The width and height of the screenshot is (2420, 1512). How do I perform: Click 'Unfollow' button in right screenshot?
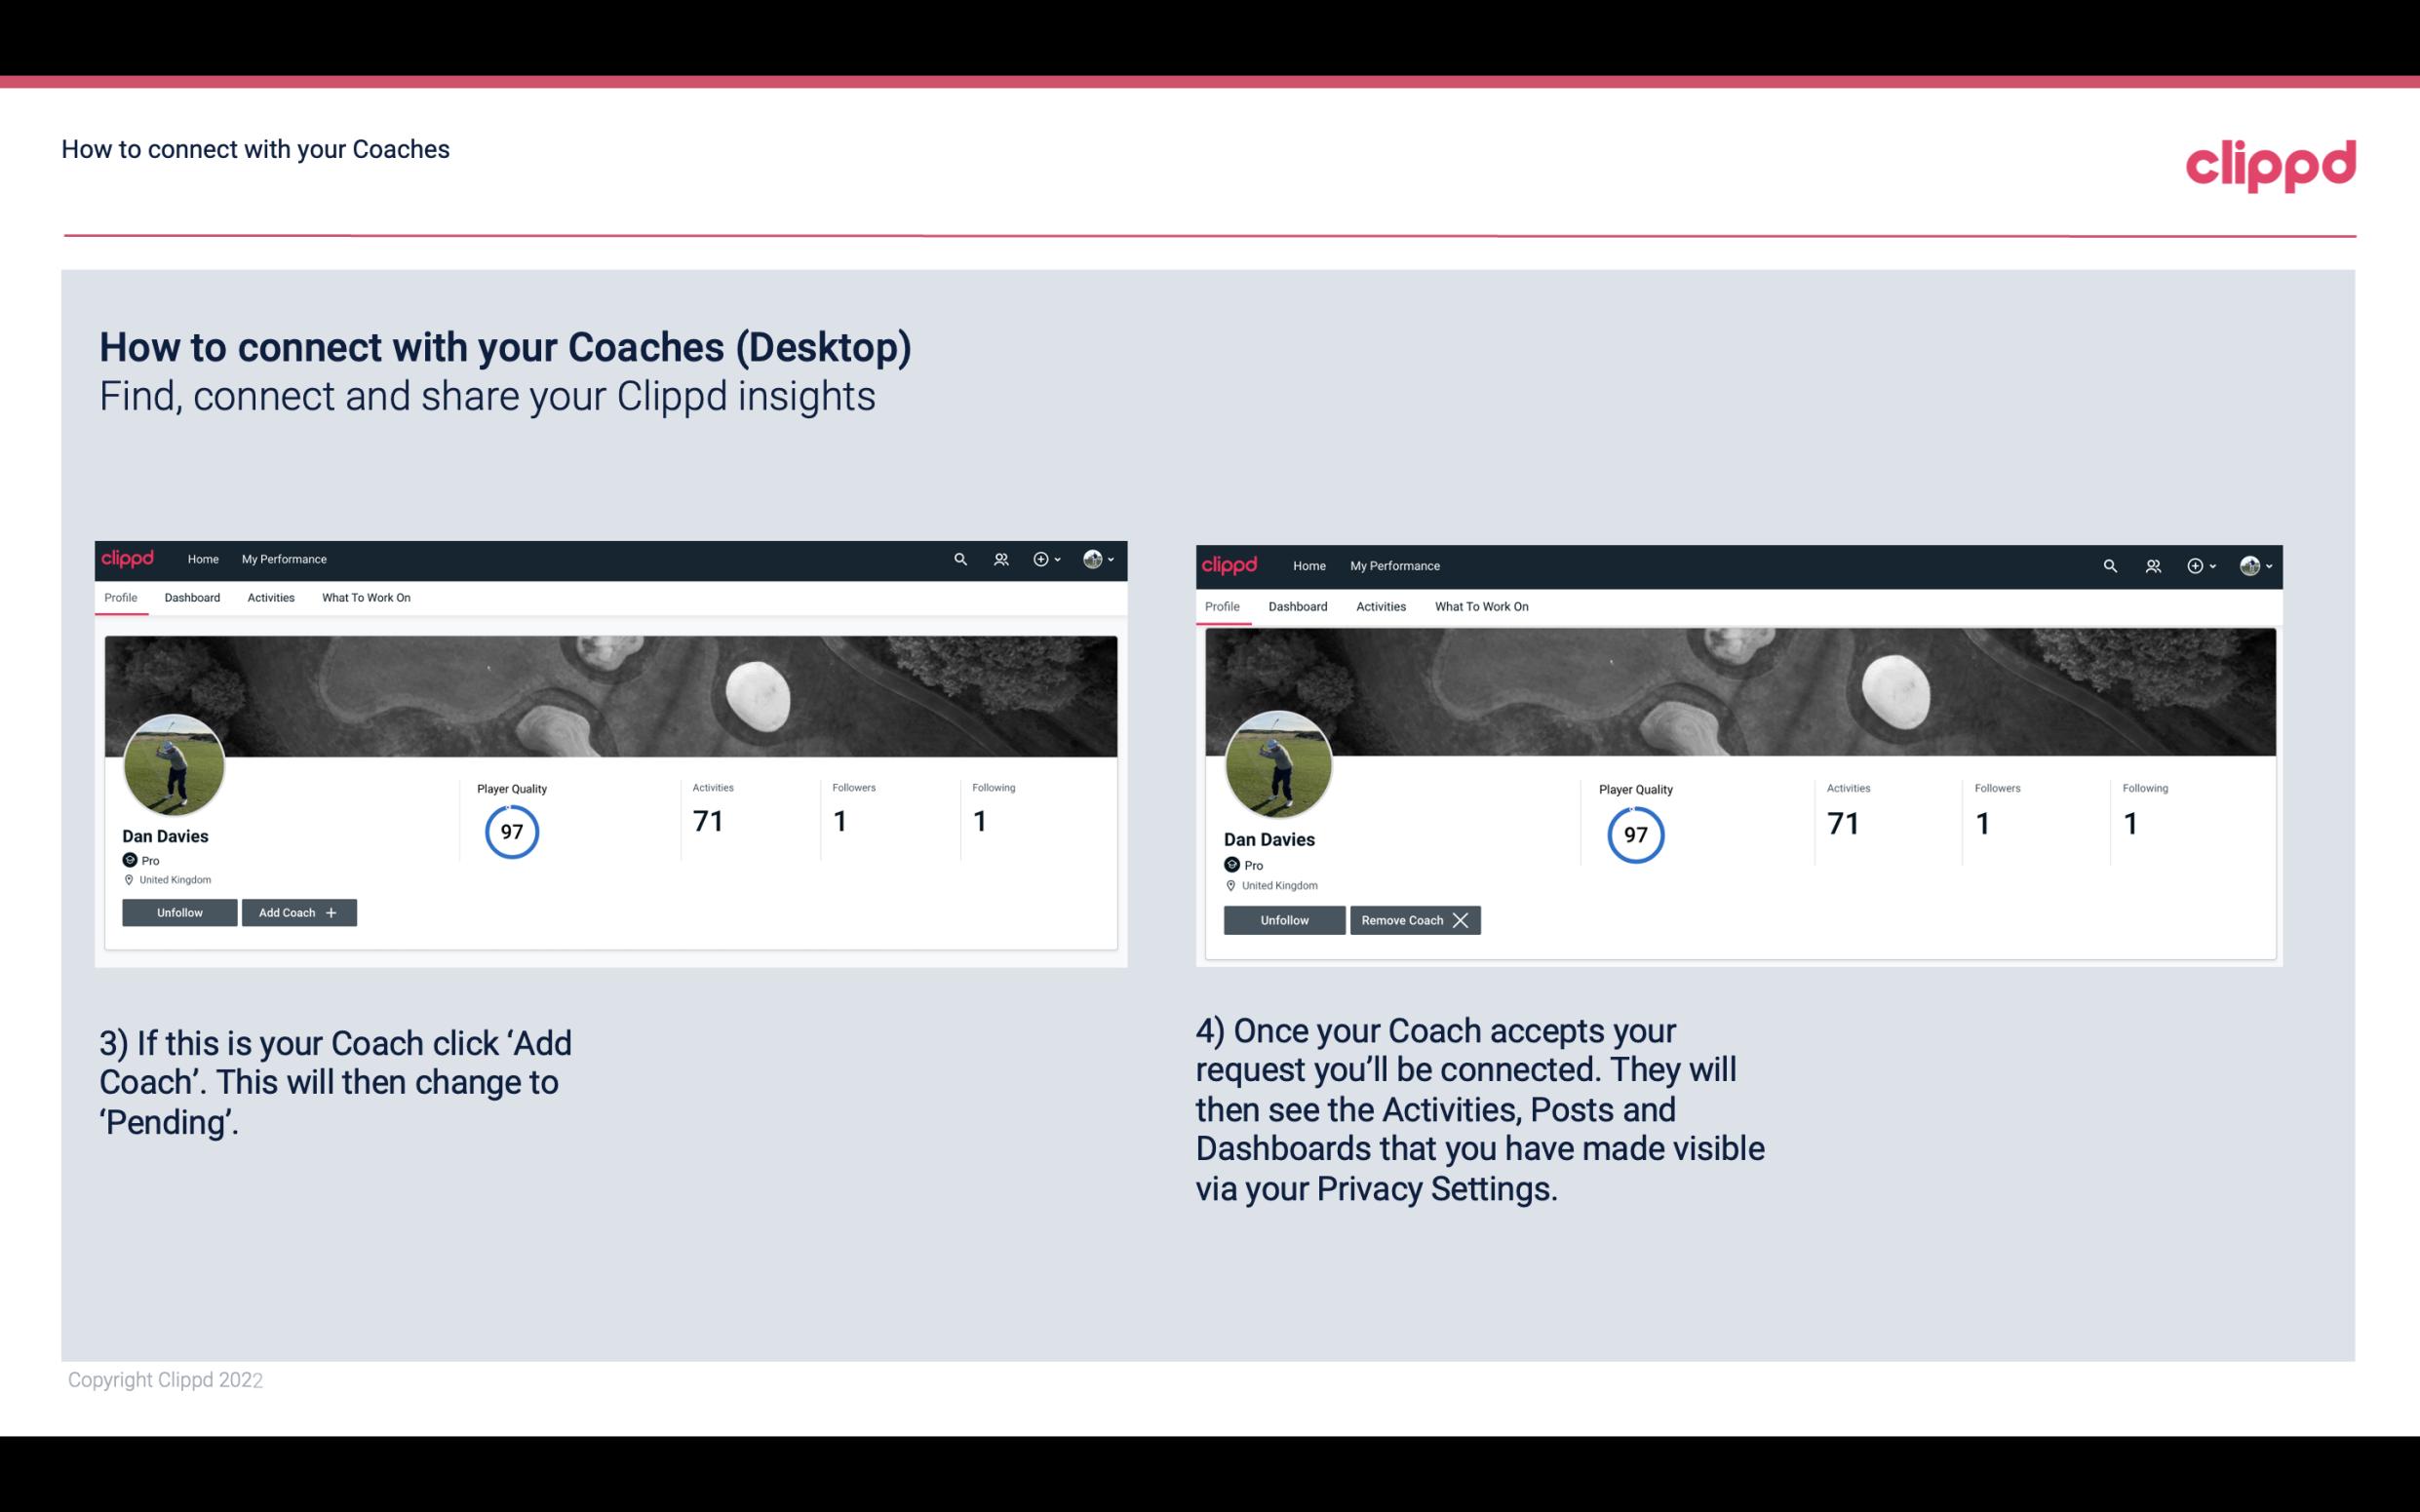[1282, 919]
